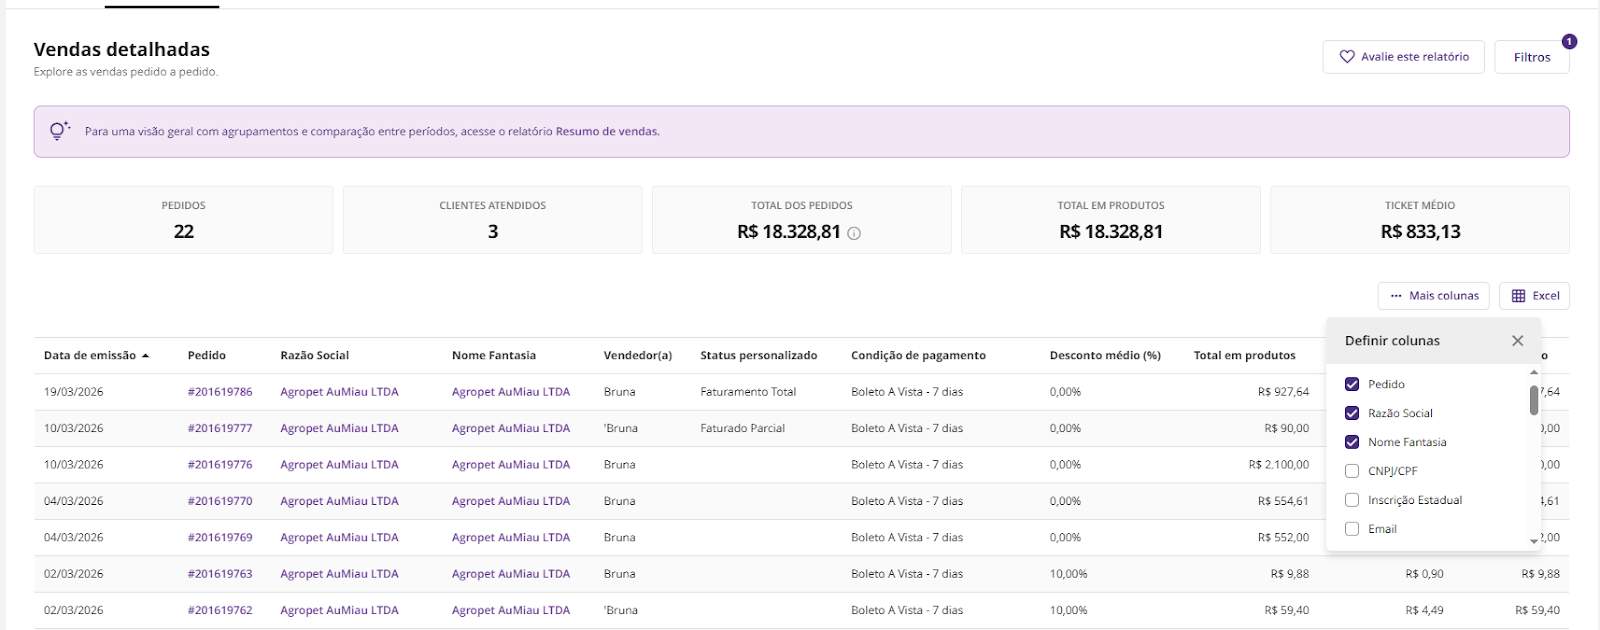Viewport: 1600px width, 630px height.
Task: Click the sort arrow on Data de emissão
Action: [146, 356]
